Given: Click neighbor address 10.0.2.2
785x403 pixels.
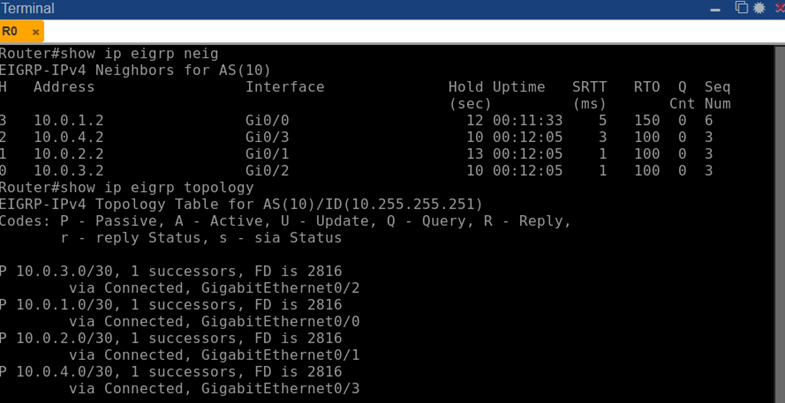Looking at the screenshot, I should click(x=68, y=154).
